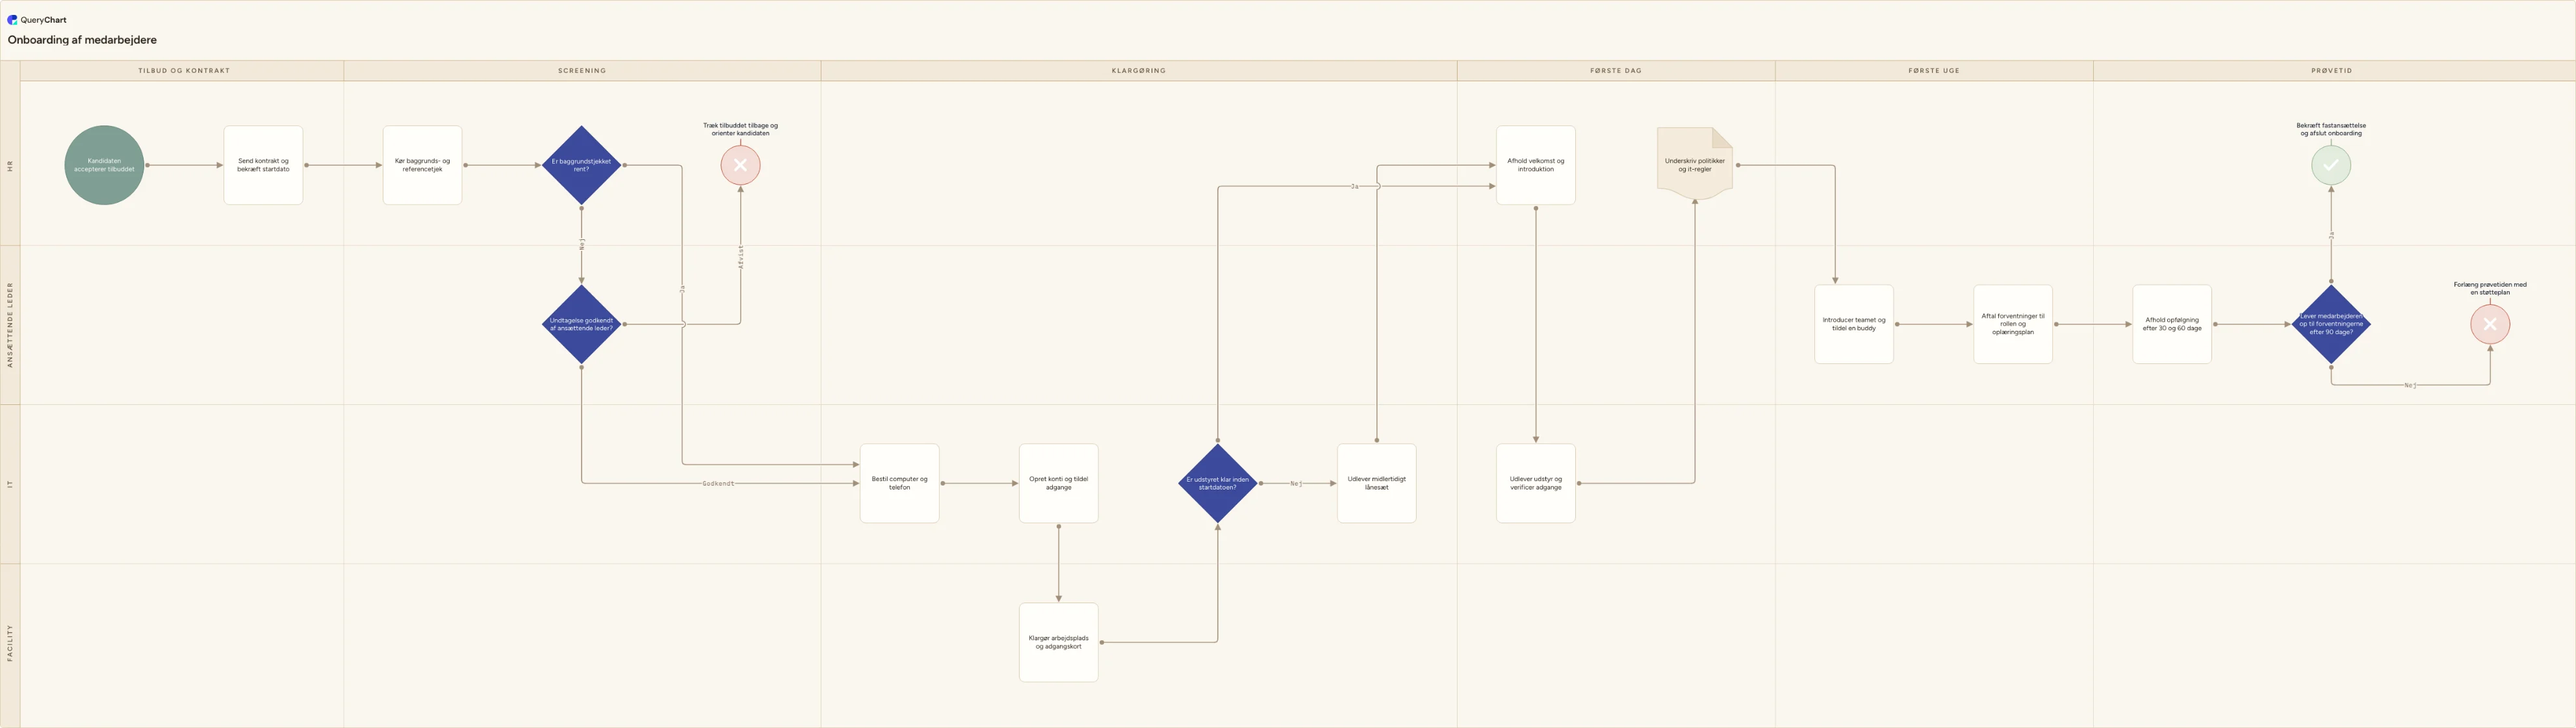2576x728 pixels.
Task: Click the 'Onboarding af medarbejdere' title
Action: coord(82,40)
